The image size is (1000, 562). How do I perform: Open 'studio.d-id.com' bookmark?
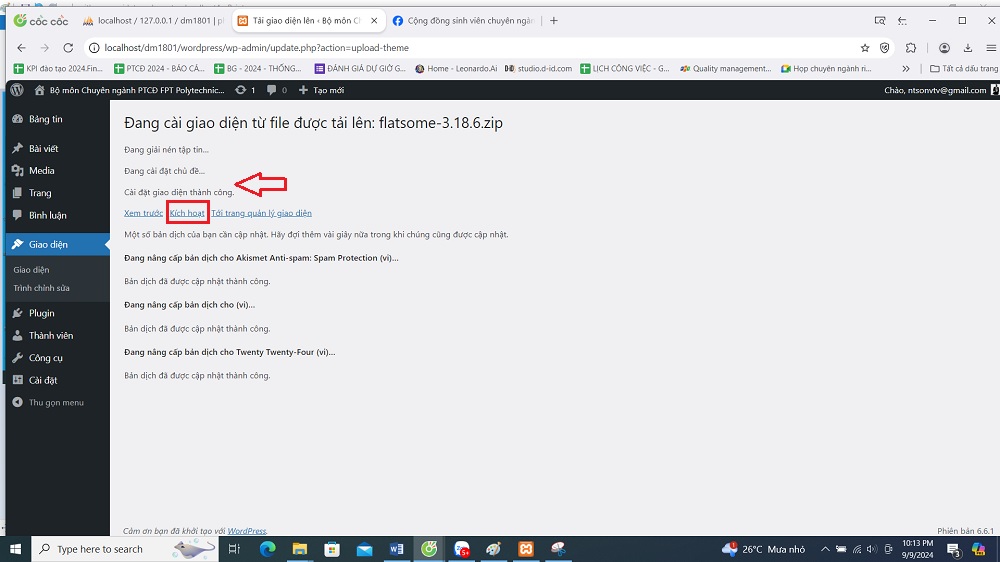[538, 68]
